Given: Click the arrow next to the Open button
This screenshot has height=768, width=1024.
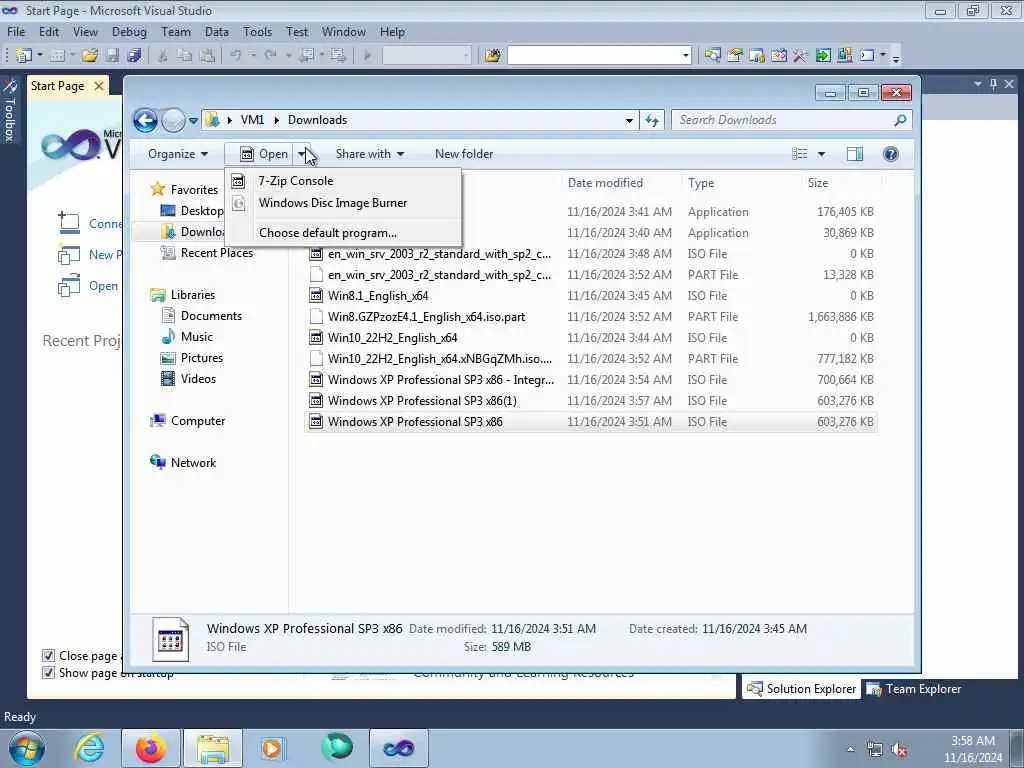Looking at the screenshot, I should pyautogui.click(x=302, y=154).
